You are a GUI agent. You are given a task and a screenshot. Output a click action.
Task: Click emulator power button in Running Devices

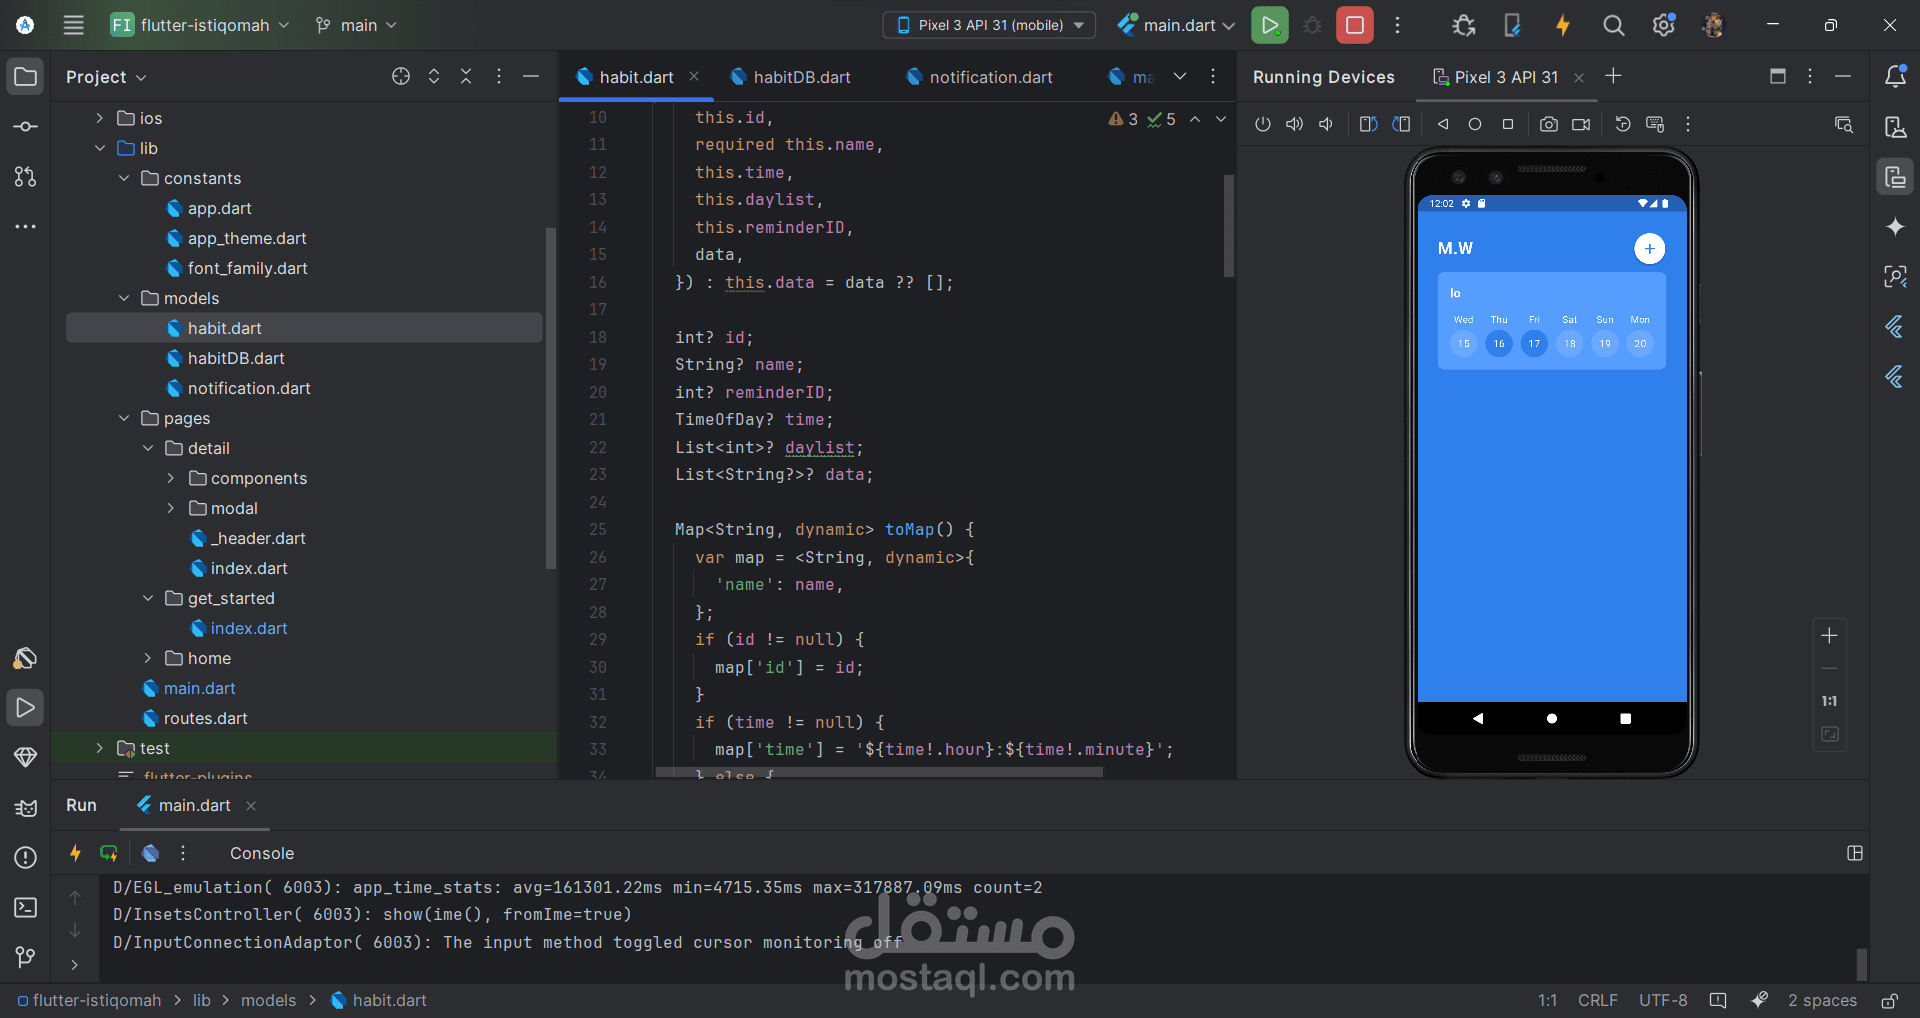coord(1263,124)
